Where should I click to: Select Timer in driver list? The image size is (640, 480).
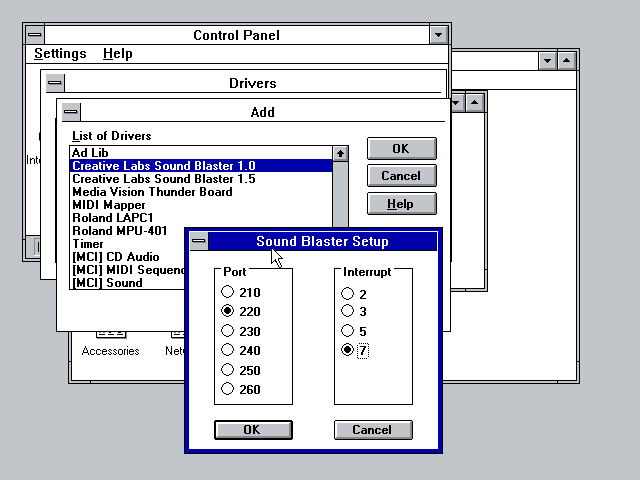click(x=127, y=244)
